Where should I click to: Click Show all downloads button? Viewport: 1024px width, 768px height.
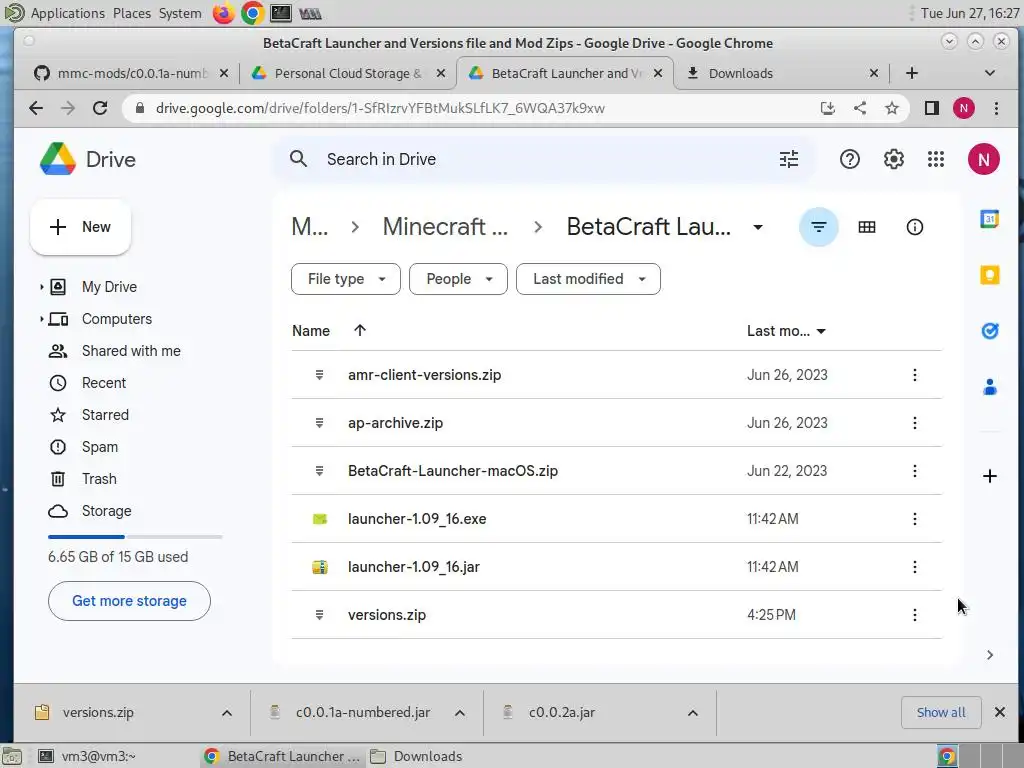(x=940, y=712)
